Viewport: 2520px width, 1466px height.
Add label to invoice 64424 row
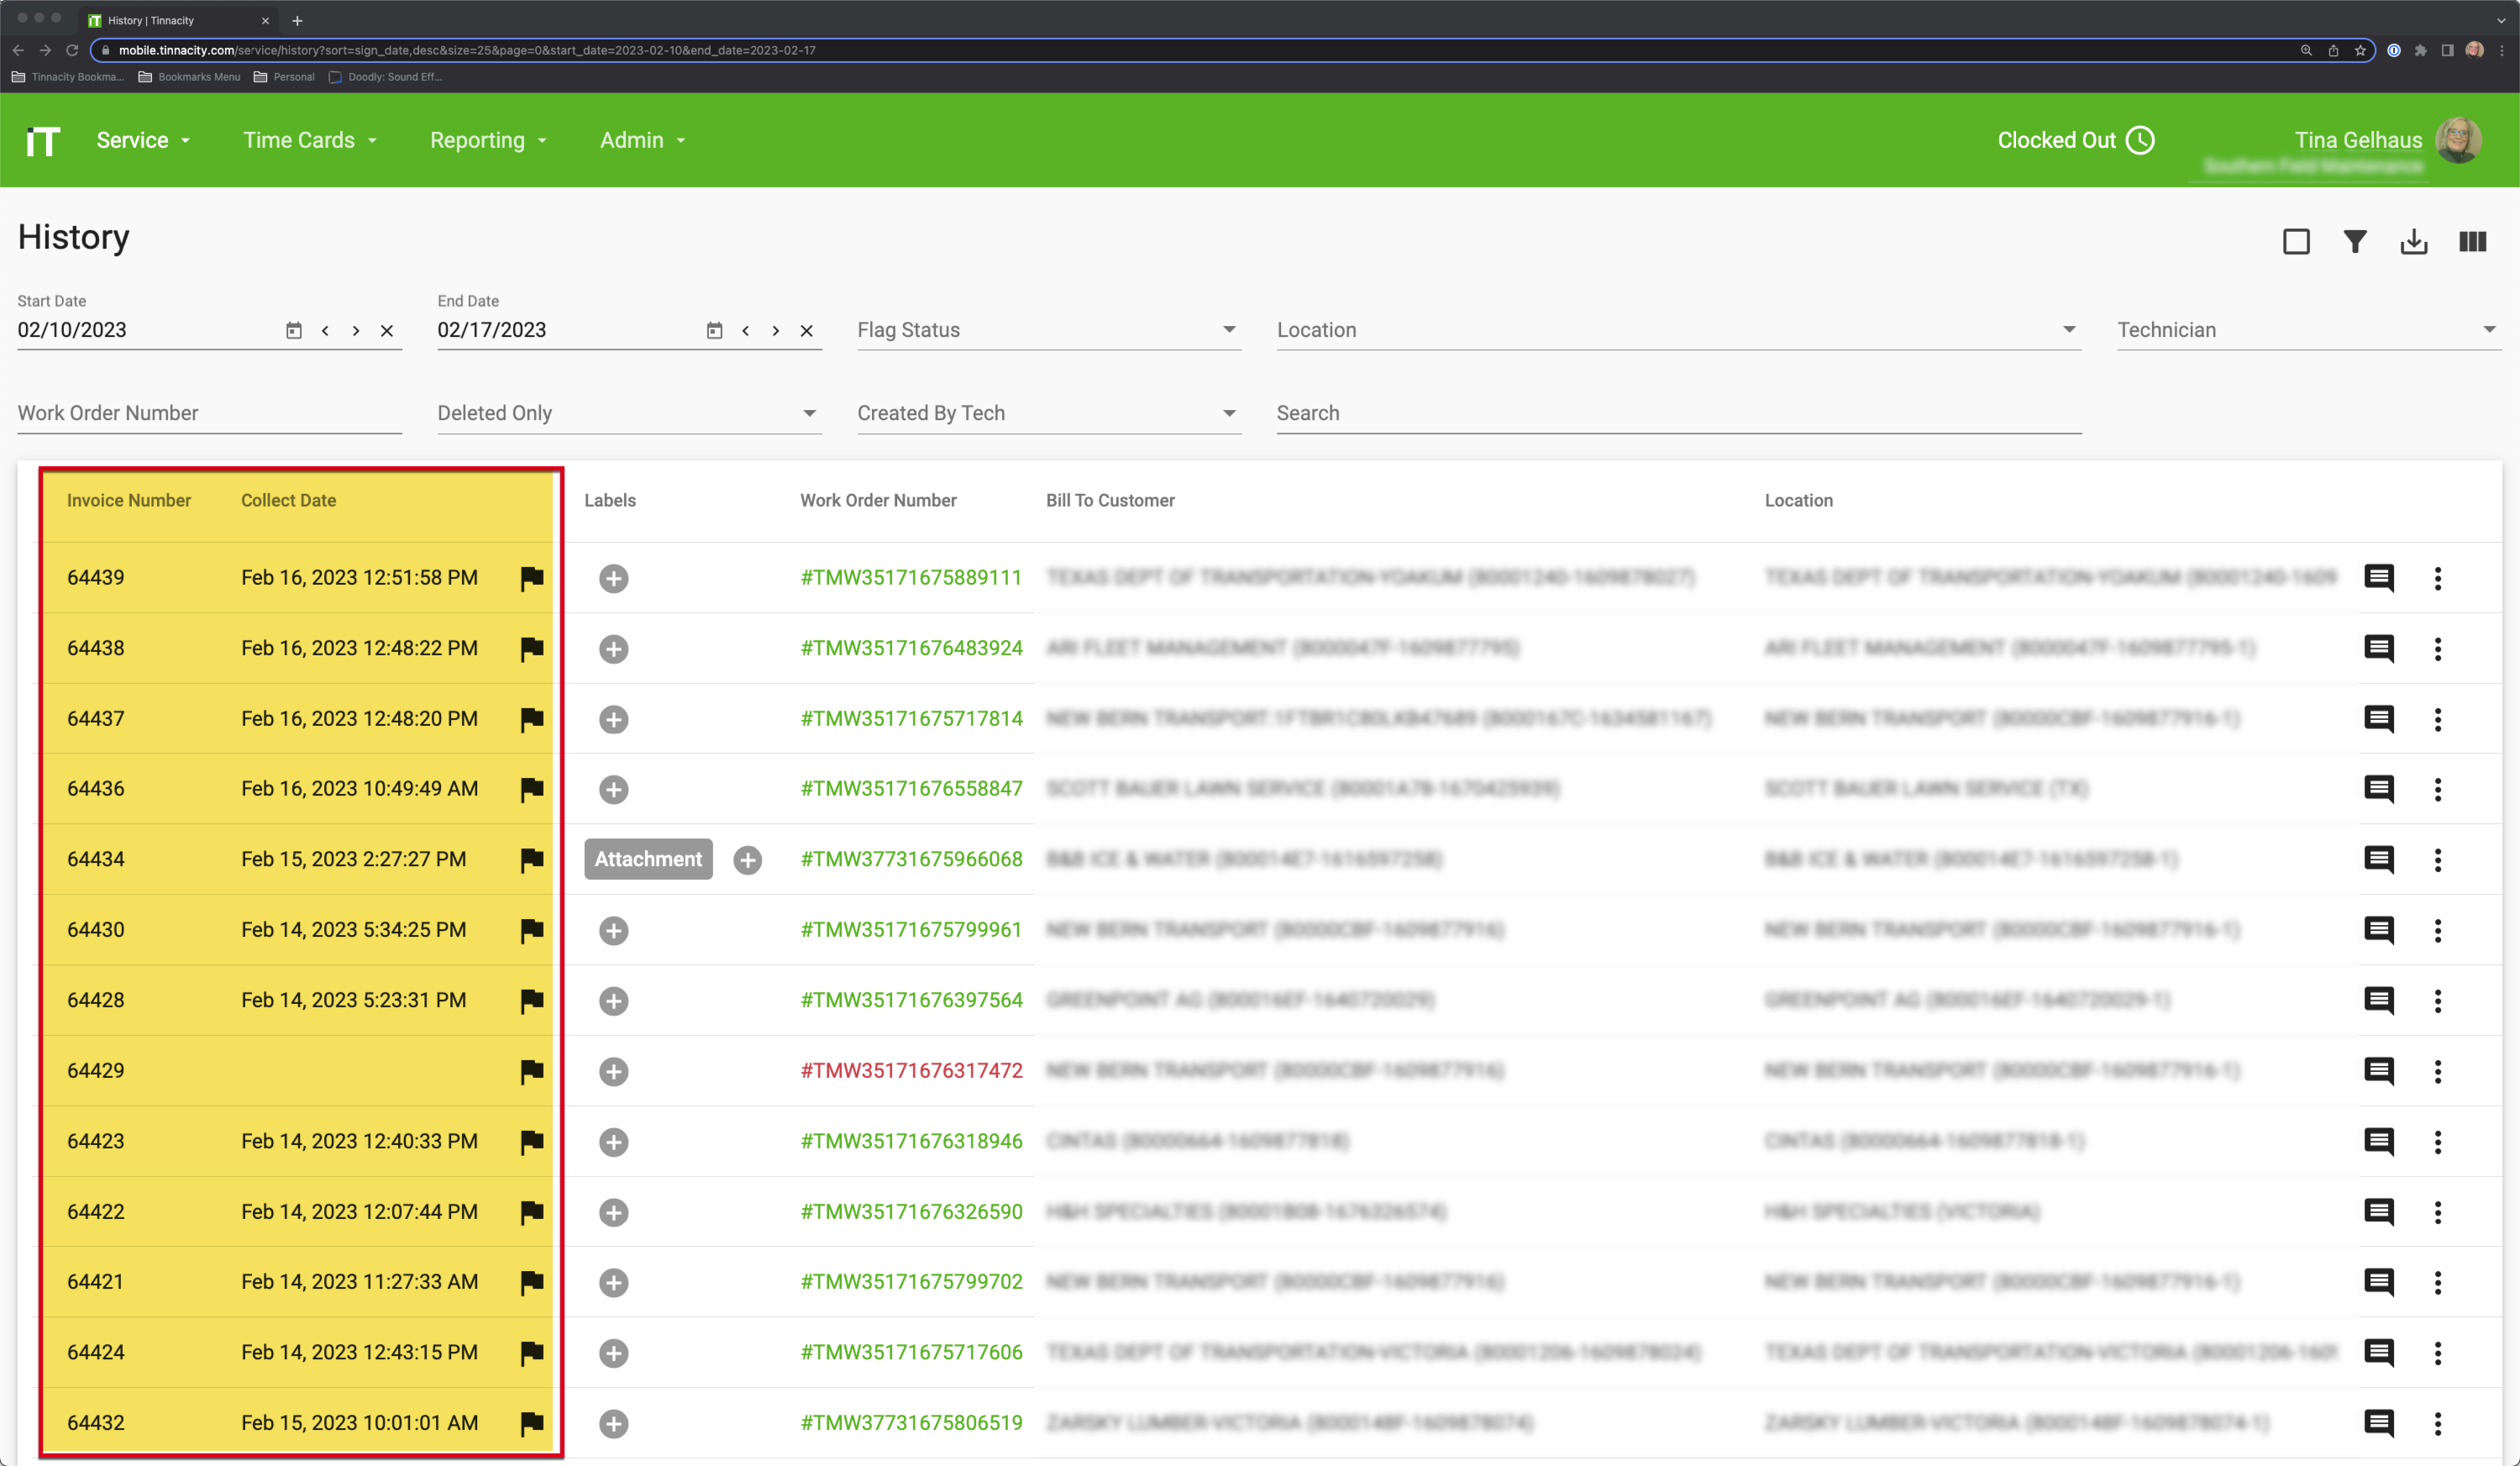point(614,1353)
